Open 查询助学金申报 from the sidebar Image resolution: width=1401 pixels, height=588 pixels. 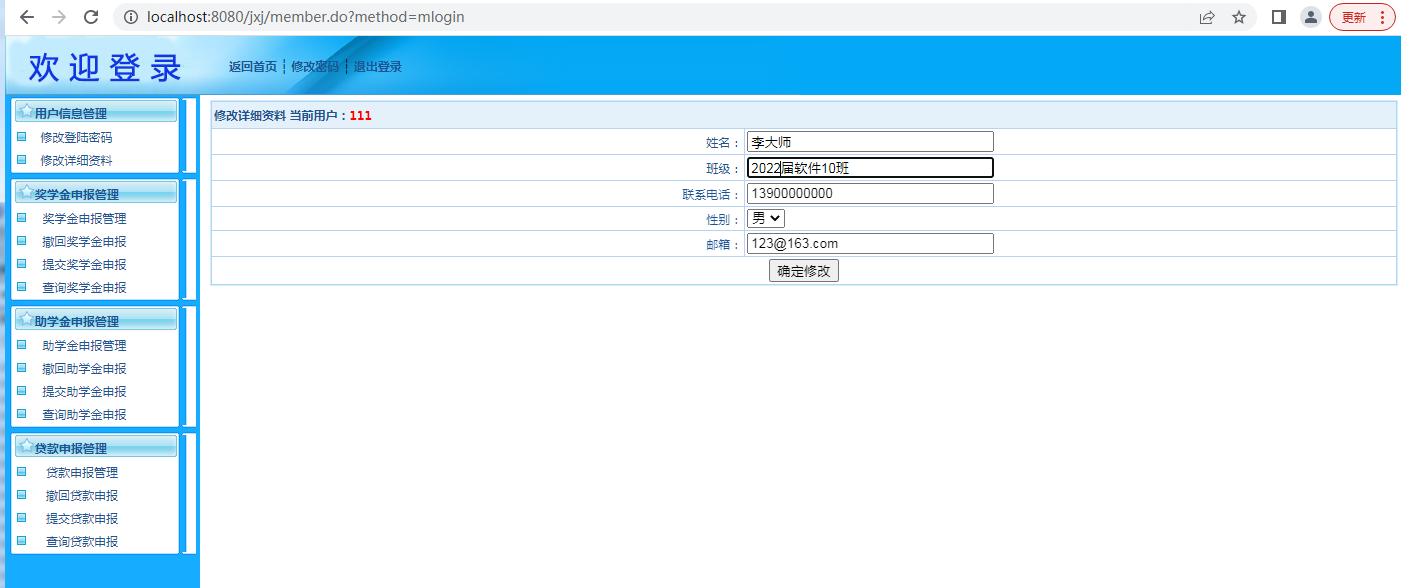(84, 415)
